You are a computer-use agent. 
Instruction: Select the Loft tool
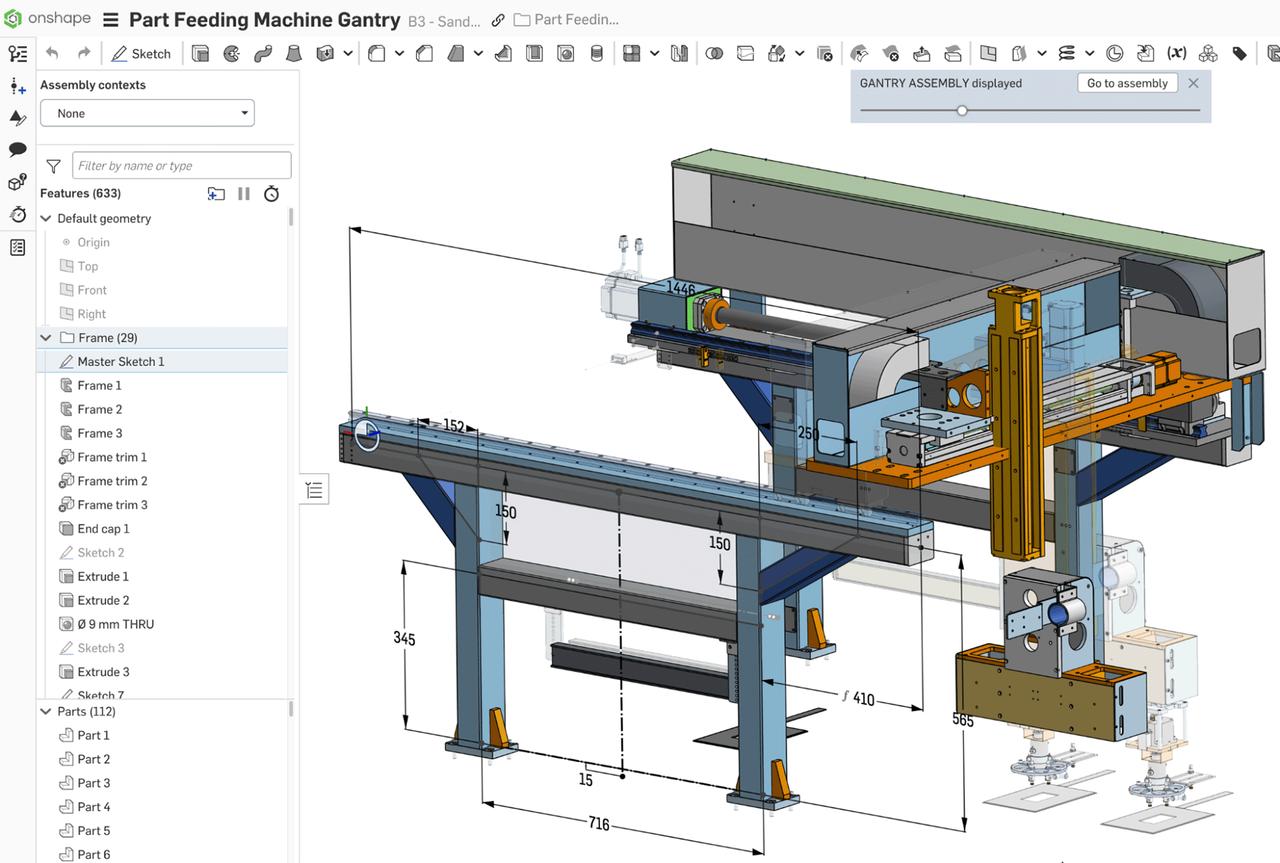click(x=294, y=53)
